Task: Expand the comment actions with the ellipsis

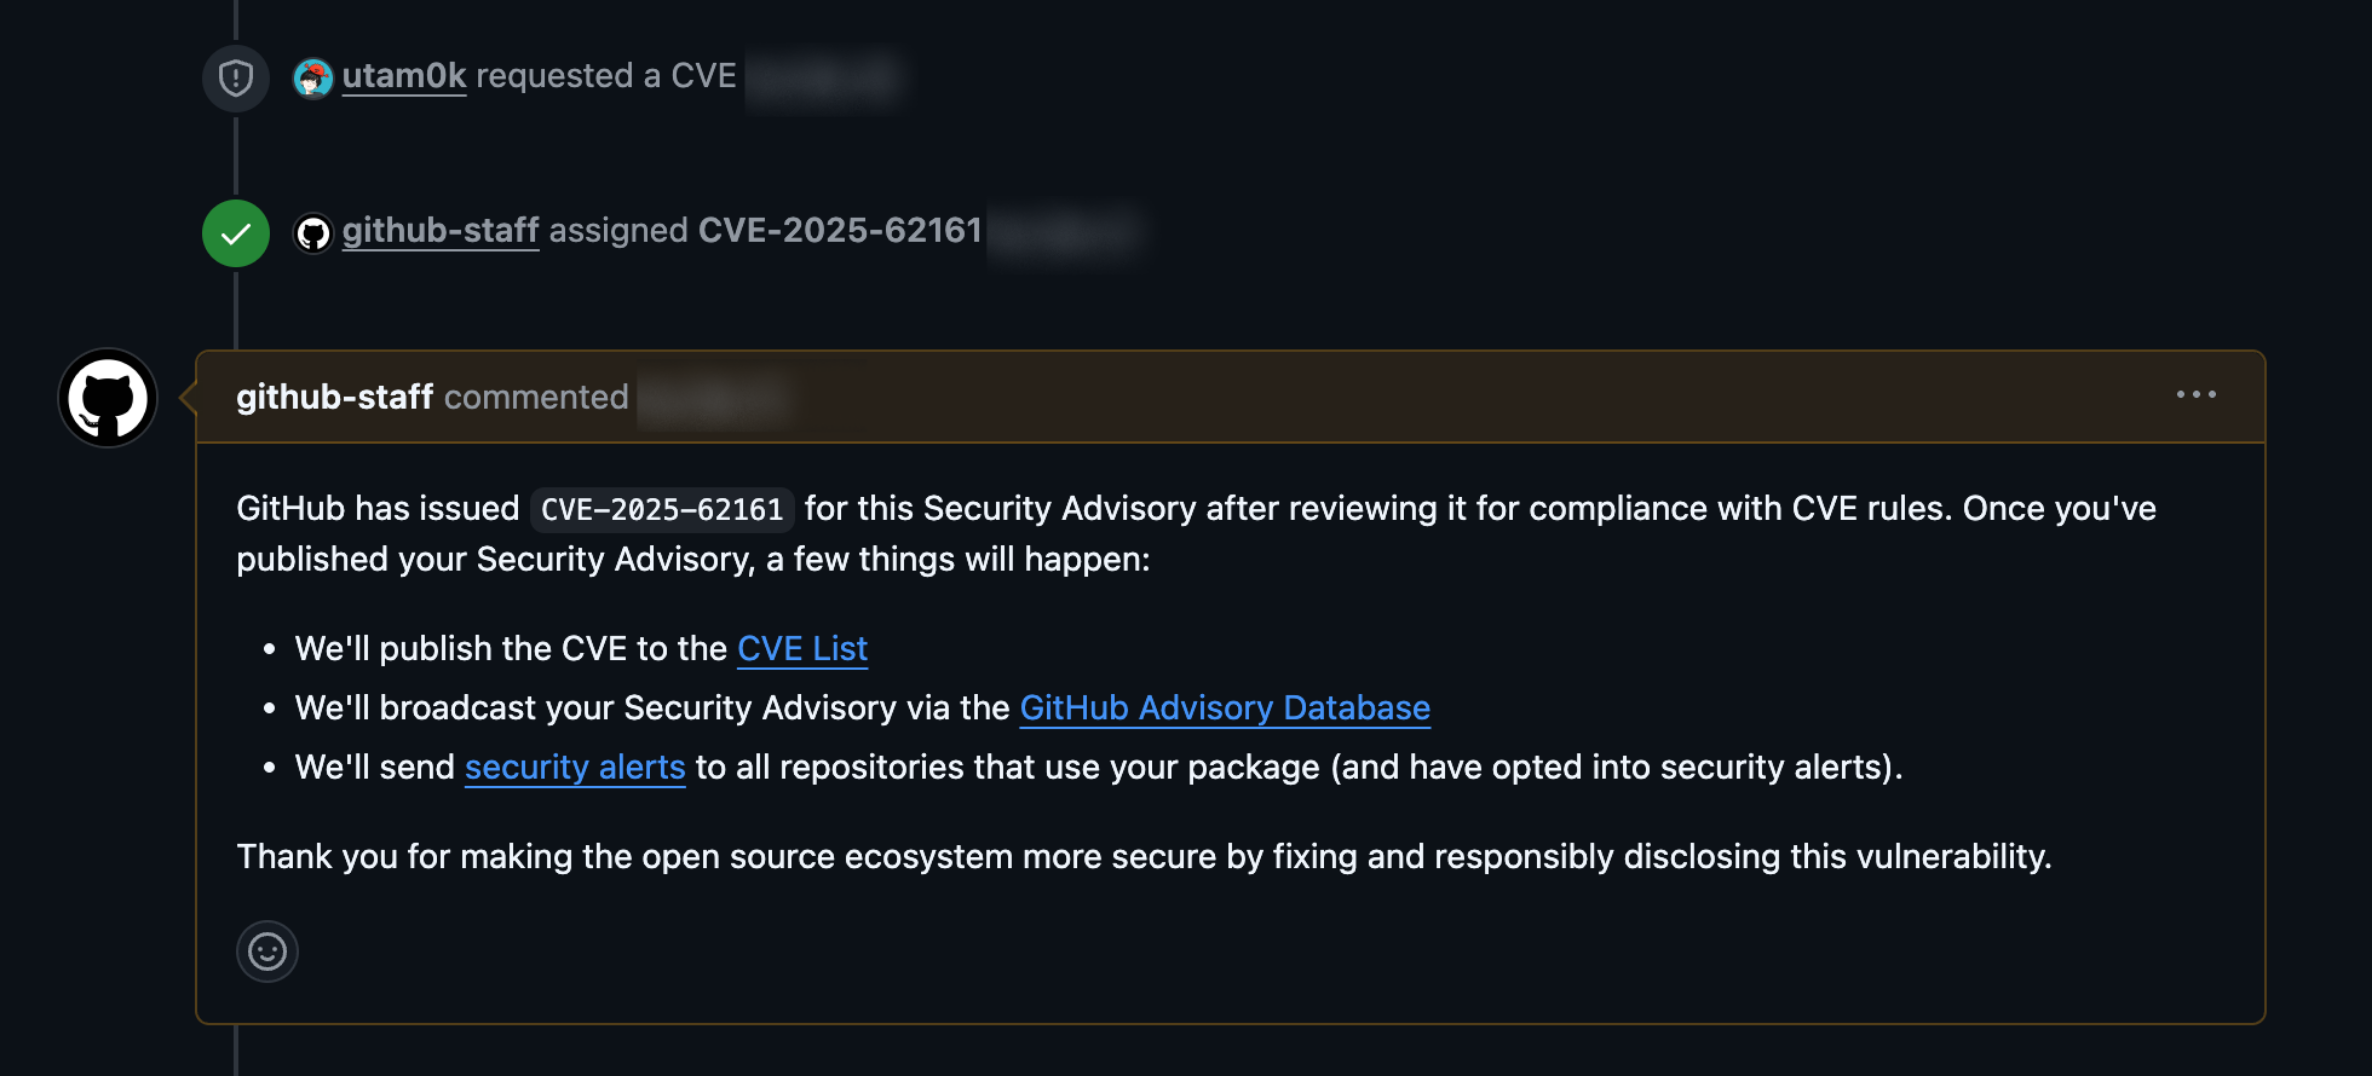Action: 2196,394
